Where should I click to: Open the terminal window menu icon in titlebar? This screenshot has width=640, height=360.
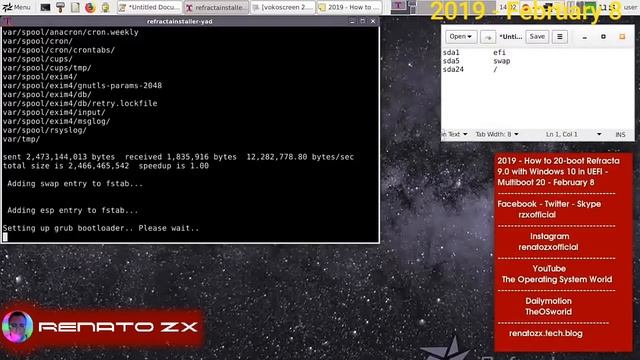point(7,21)
